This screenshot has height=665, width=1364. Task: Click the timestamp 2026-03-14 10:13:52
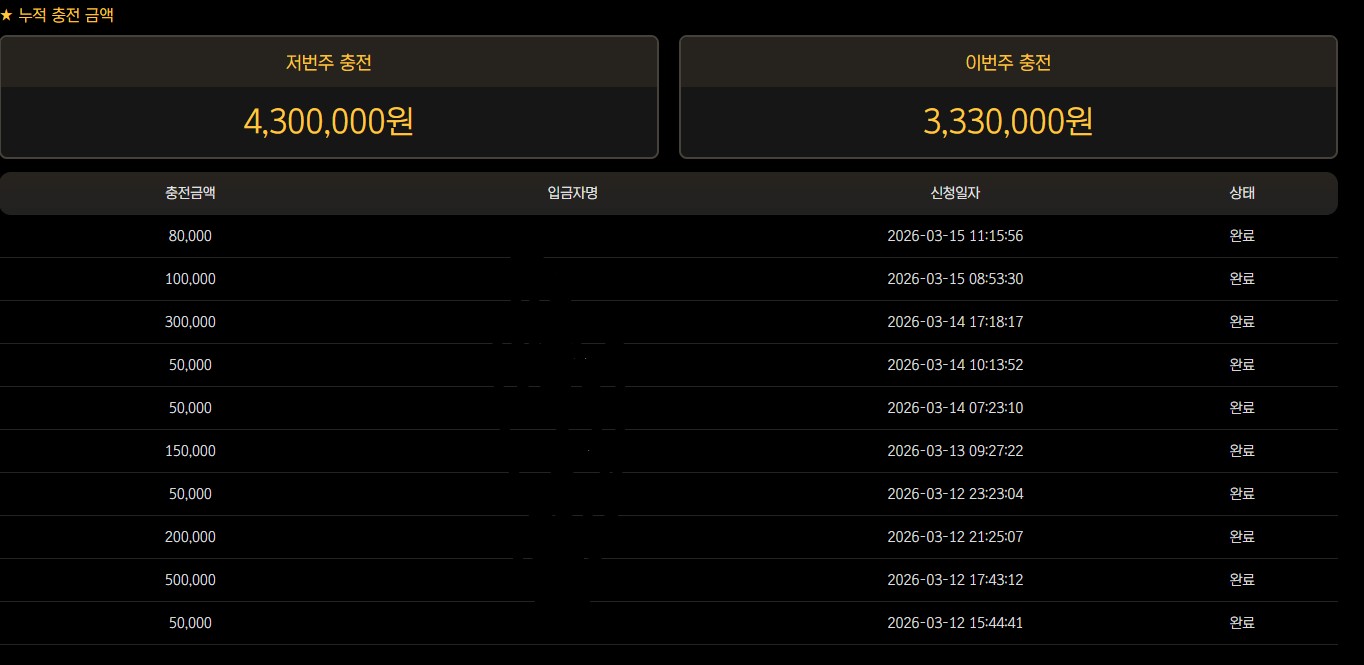(x=955, y=365)
